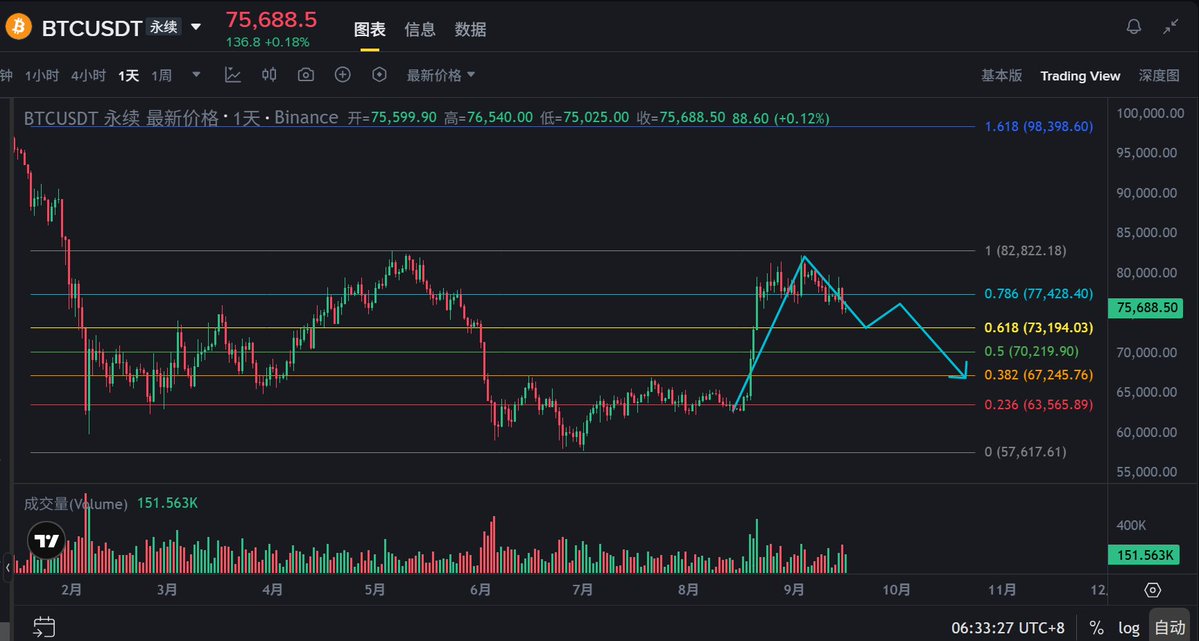Click the BTCUSDT symbol name in header

[x=92, y=28]
